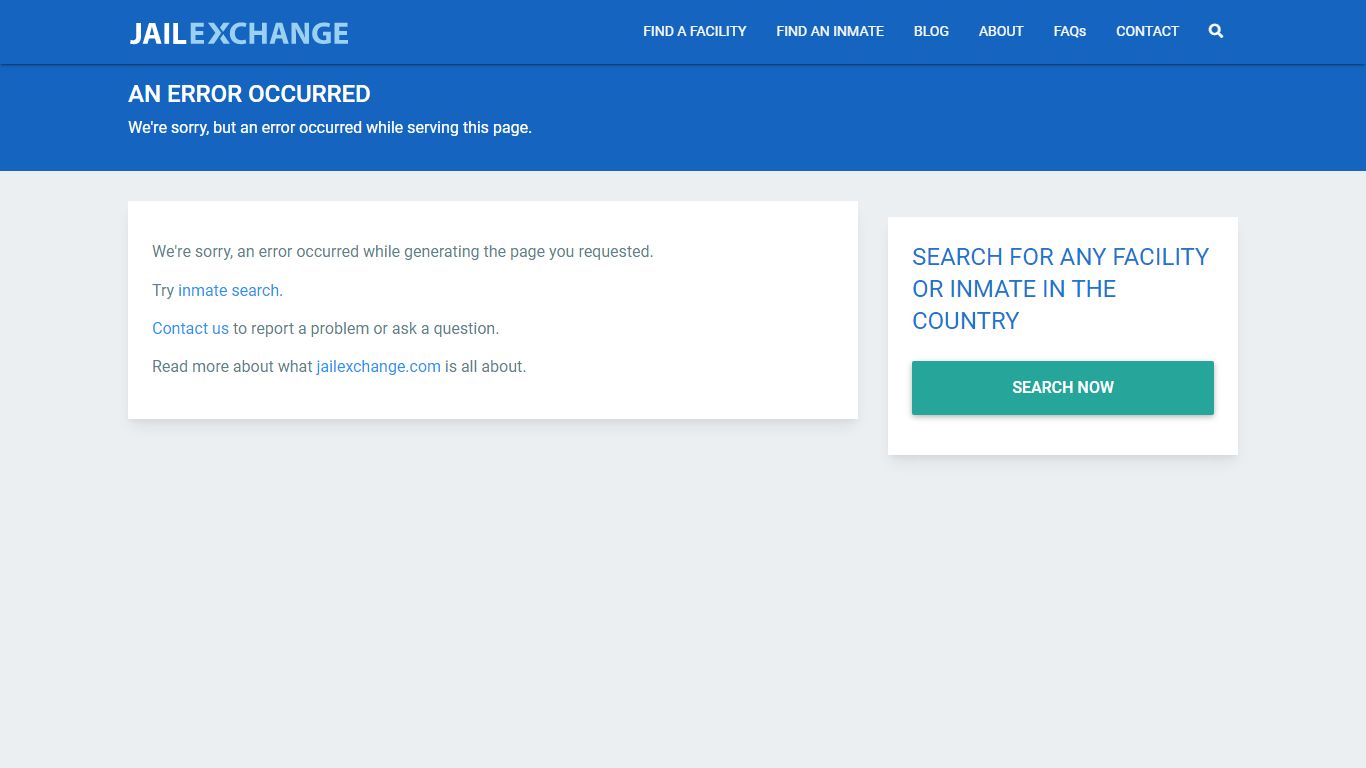
Task: Click the word Try before inmate search
Action: pos(163,290)
